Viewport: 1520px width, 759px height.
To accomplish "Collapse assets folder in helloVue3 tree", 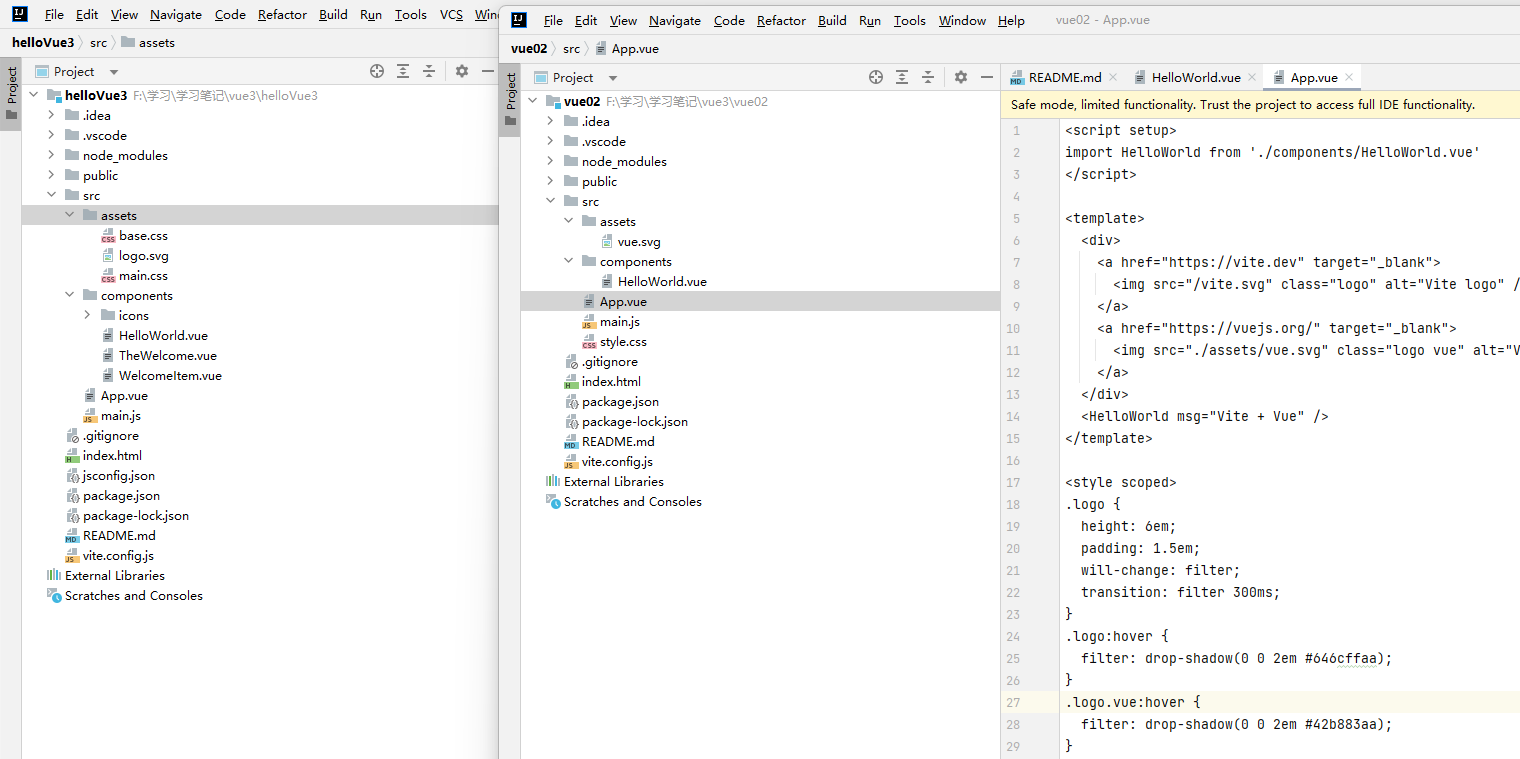I will pyautogui.click(x=69, y=215).
